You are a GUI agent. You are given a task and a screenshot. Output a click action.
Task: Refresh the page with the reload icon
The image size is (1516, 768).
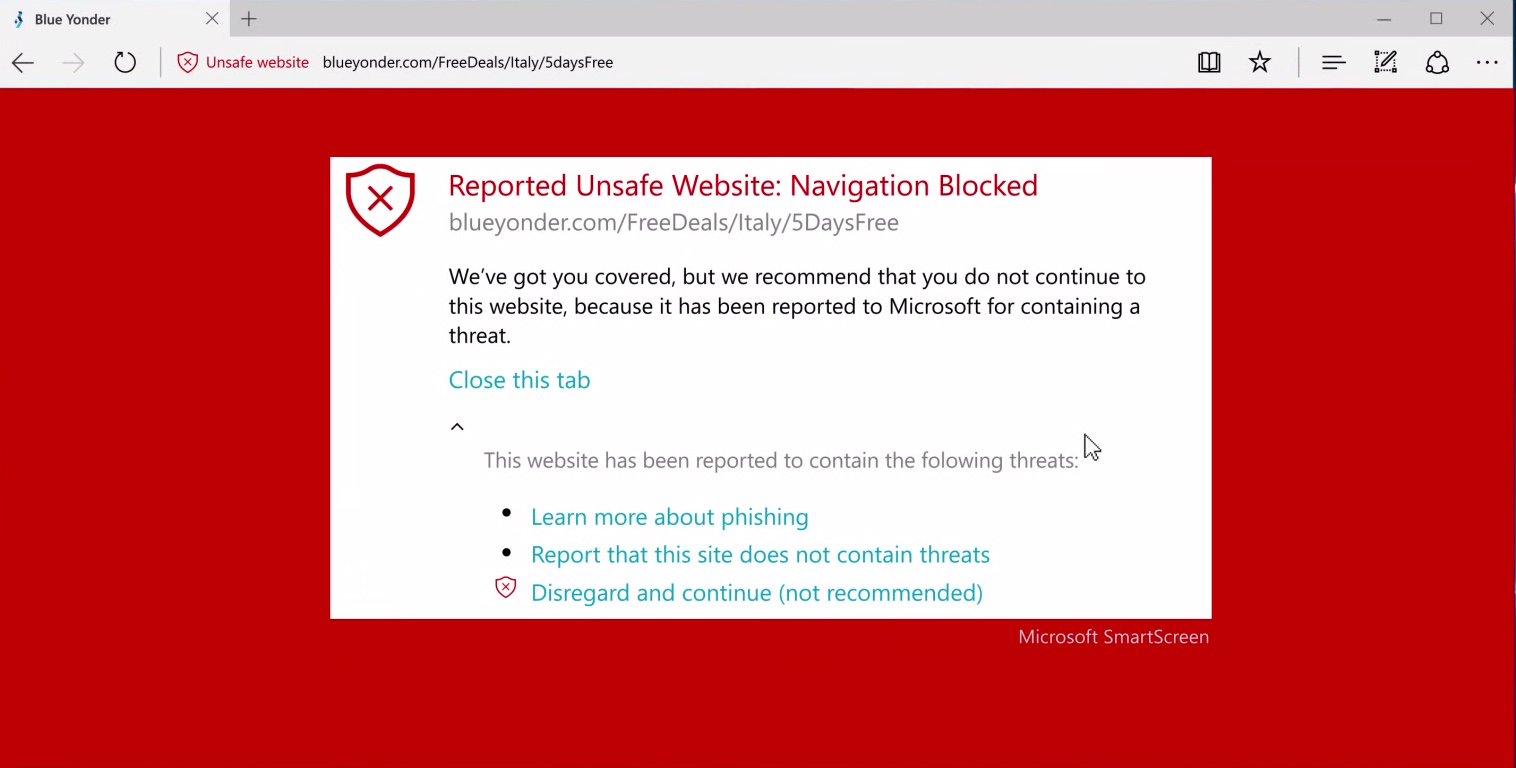point(125,62)
